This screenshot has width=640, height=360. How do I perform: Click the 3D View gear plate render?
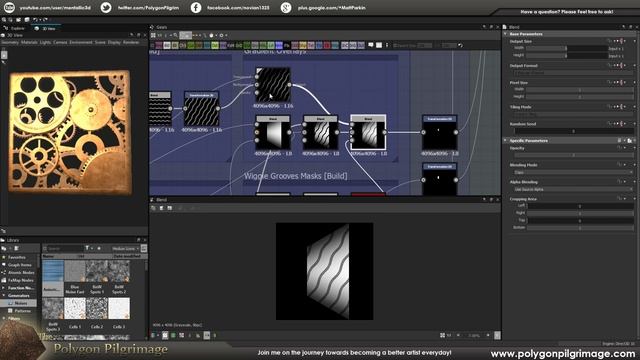tap(70, 132)
